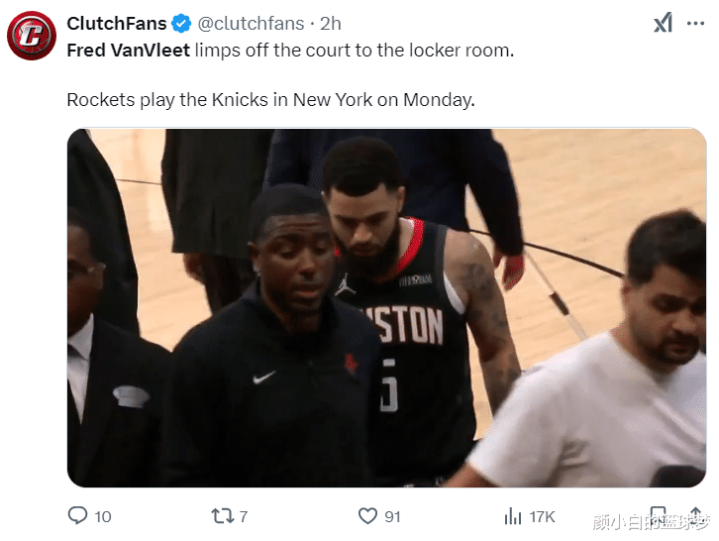Click the share upload-arrow icon
This screenshot has height=541, width=719.
click(x=695, y=516)
